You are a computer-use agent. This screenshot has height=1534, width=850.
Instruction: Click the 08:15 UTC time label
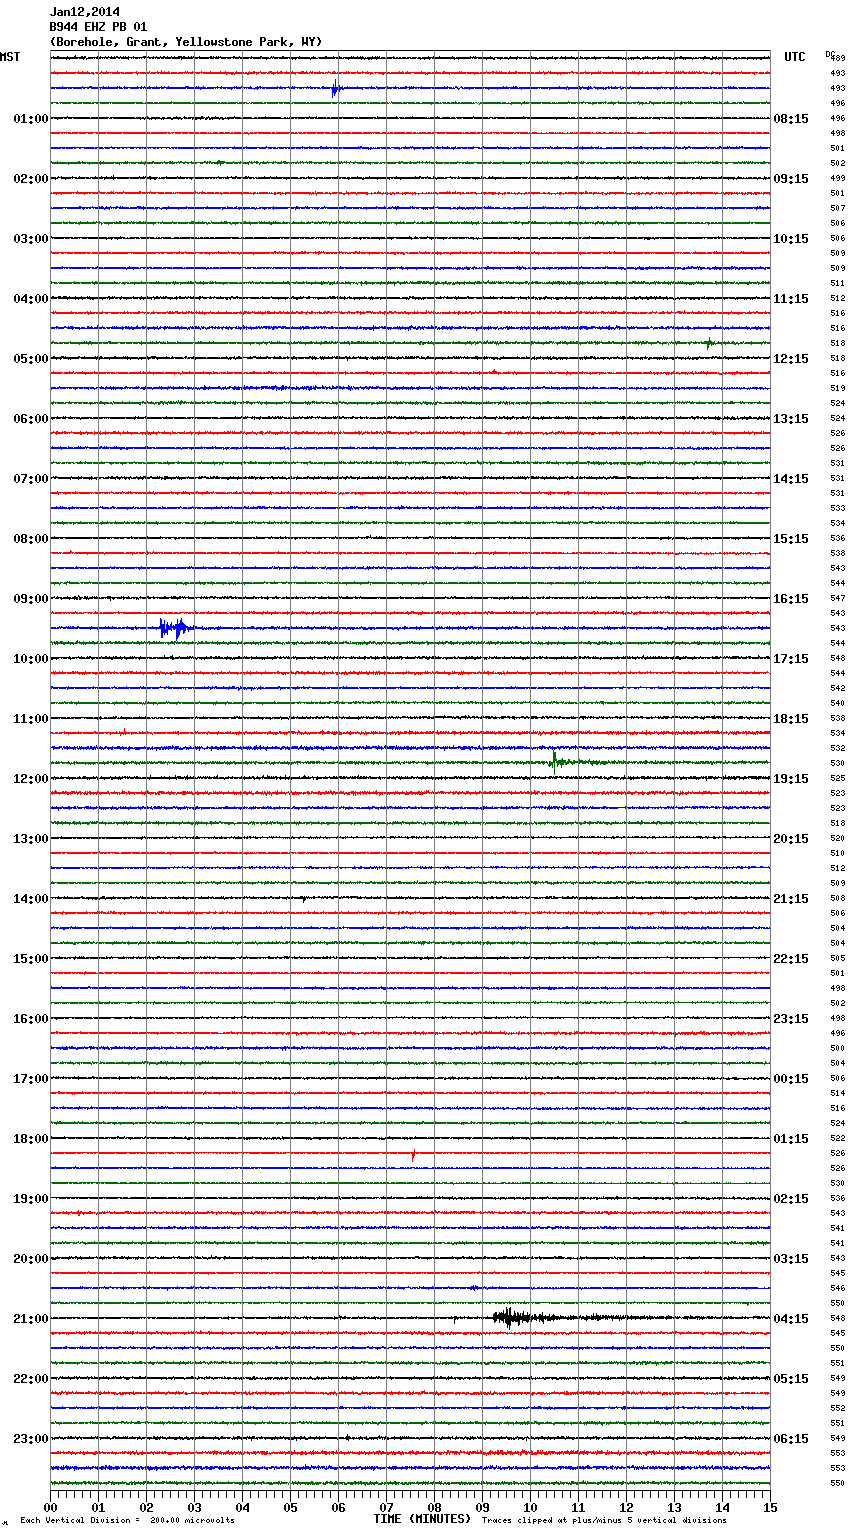click(x=791, y=119)
